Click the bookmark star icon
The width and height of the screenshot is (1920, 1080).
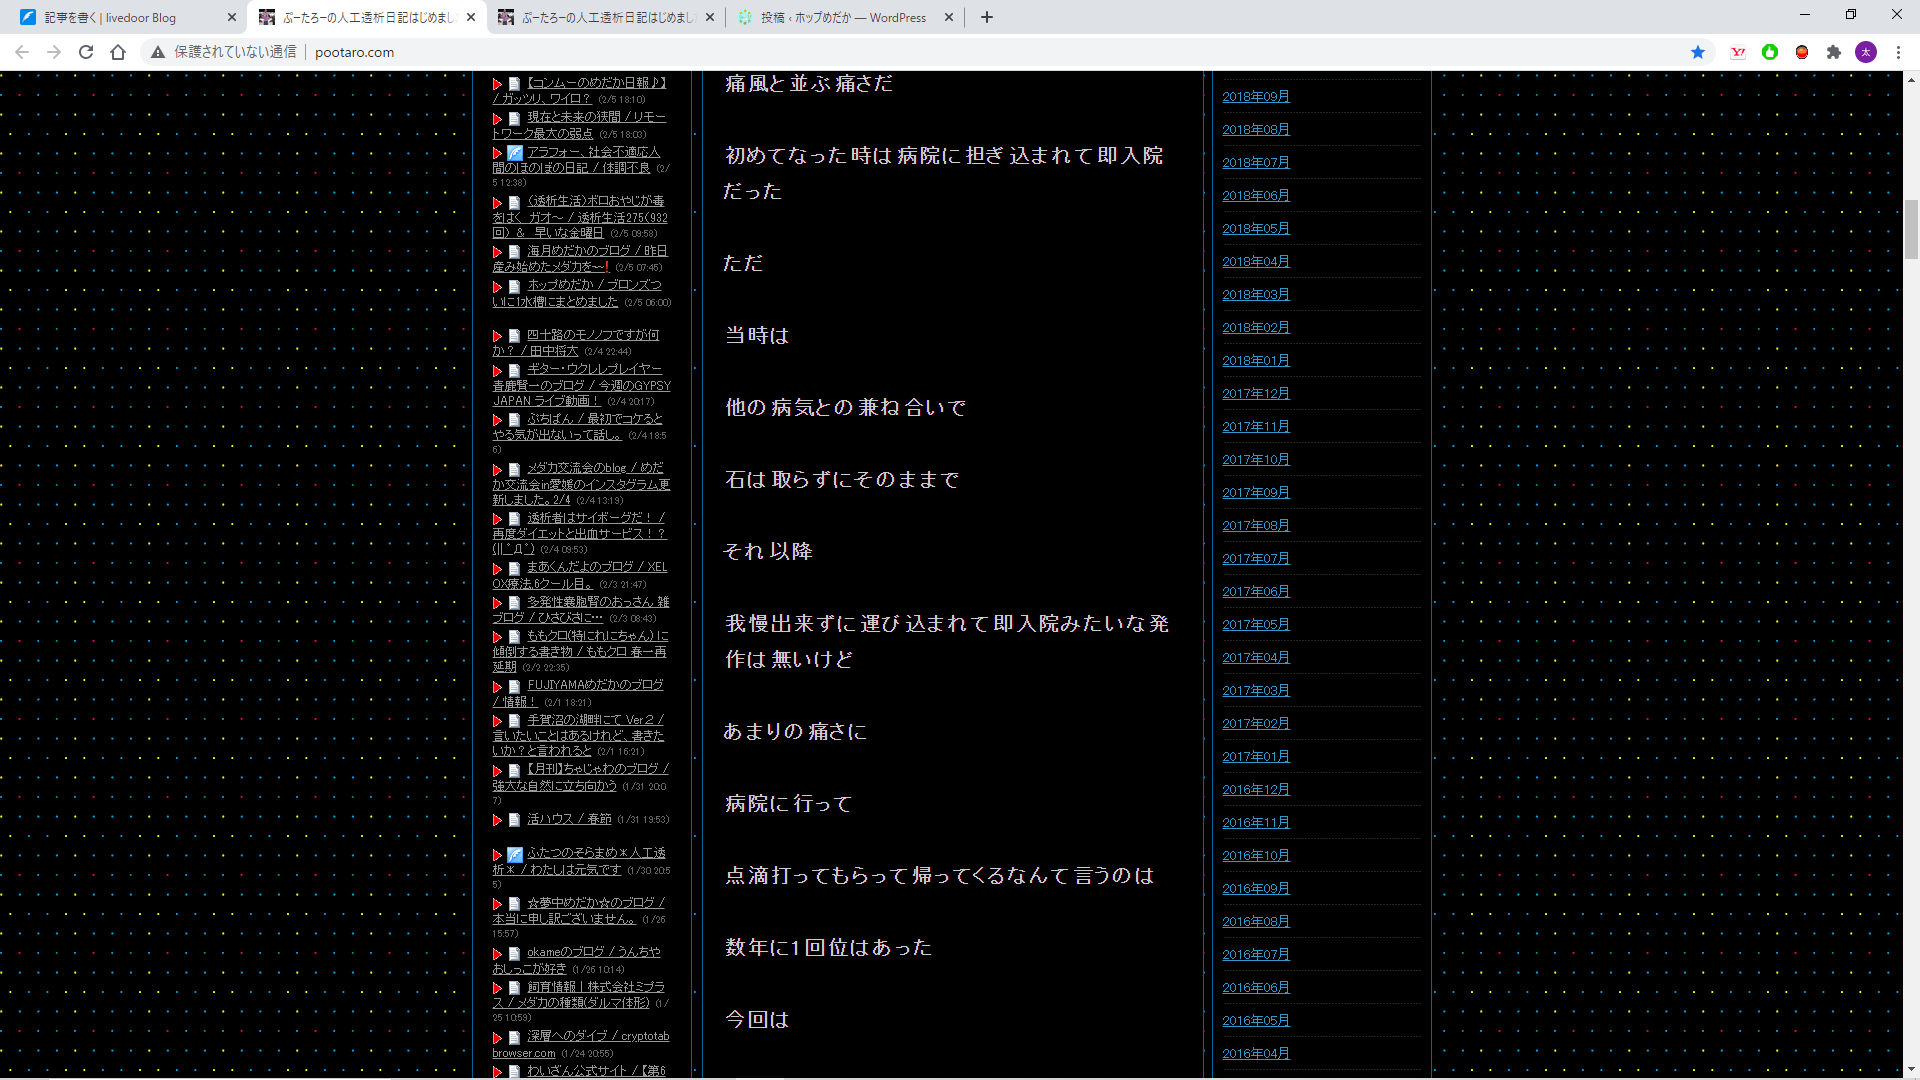[x=1698, y=52]
